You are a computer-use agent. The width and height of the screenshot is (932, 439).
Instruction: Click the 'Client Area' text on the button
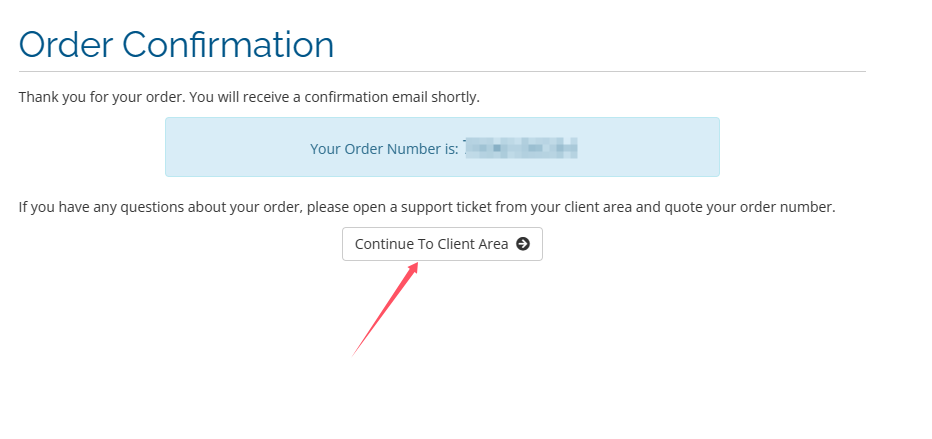pyautogui.click(x=473, y=244)
